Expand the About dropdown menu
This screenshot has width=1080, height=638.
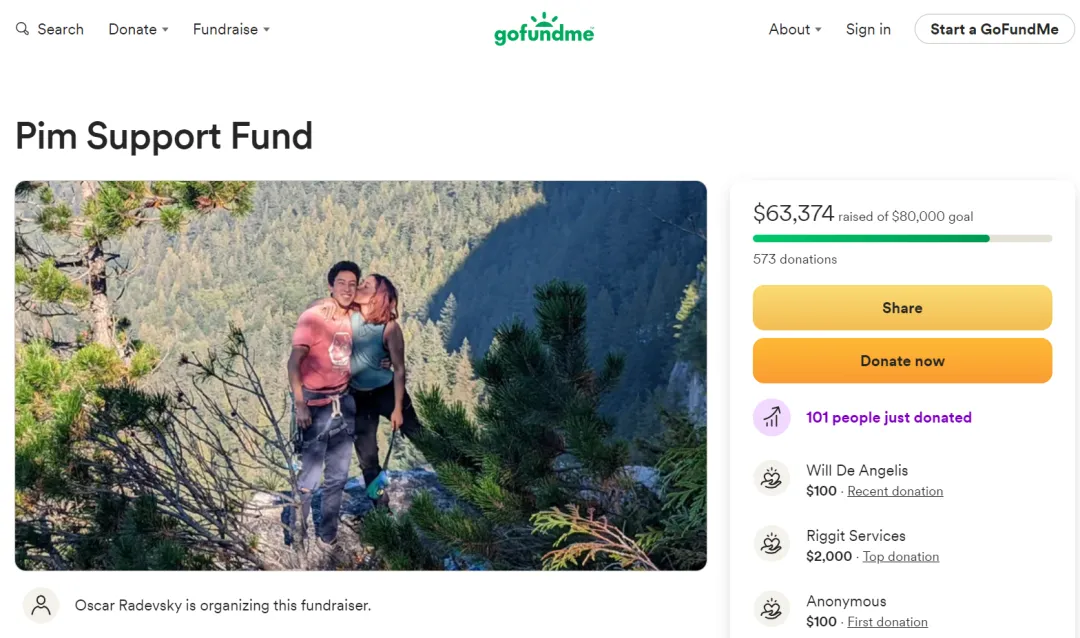click(795, 29)
